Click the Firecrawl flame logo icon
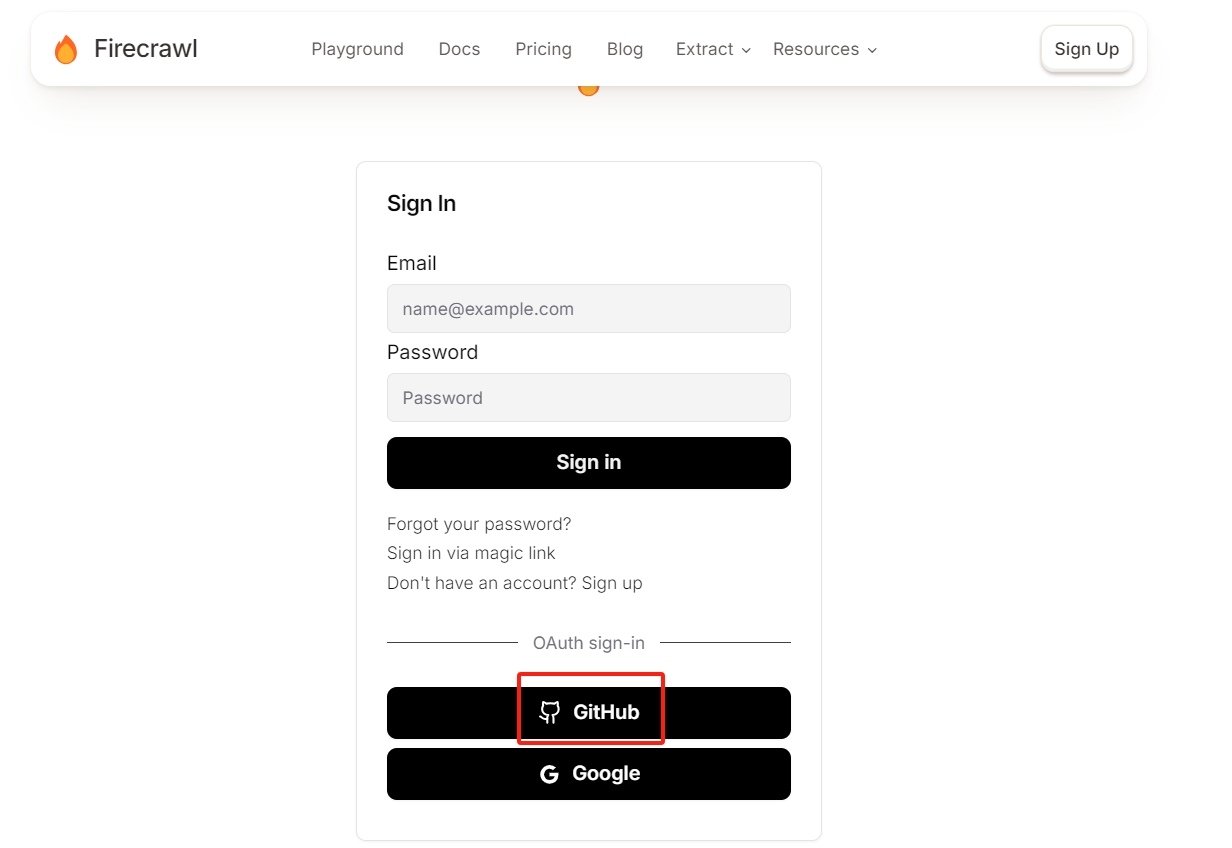This screenshot has height=848, width=1232. click(66, 49)
